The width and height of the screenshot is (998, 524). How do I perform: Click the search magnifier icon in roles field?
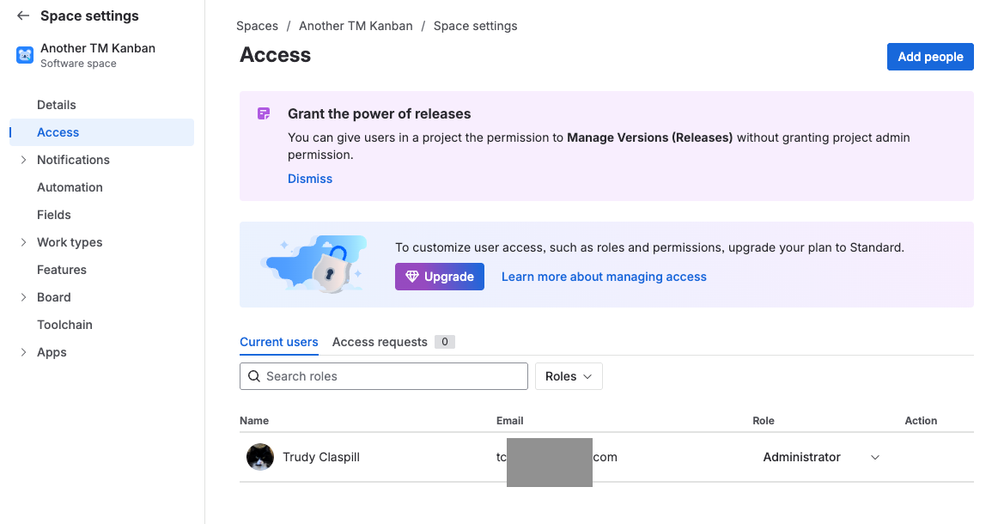(x=254, y=376)
